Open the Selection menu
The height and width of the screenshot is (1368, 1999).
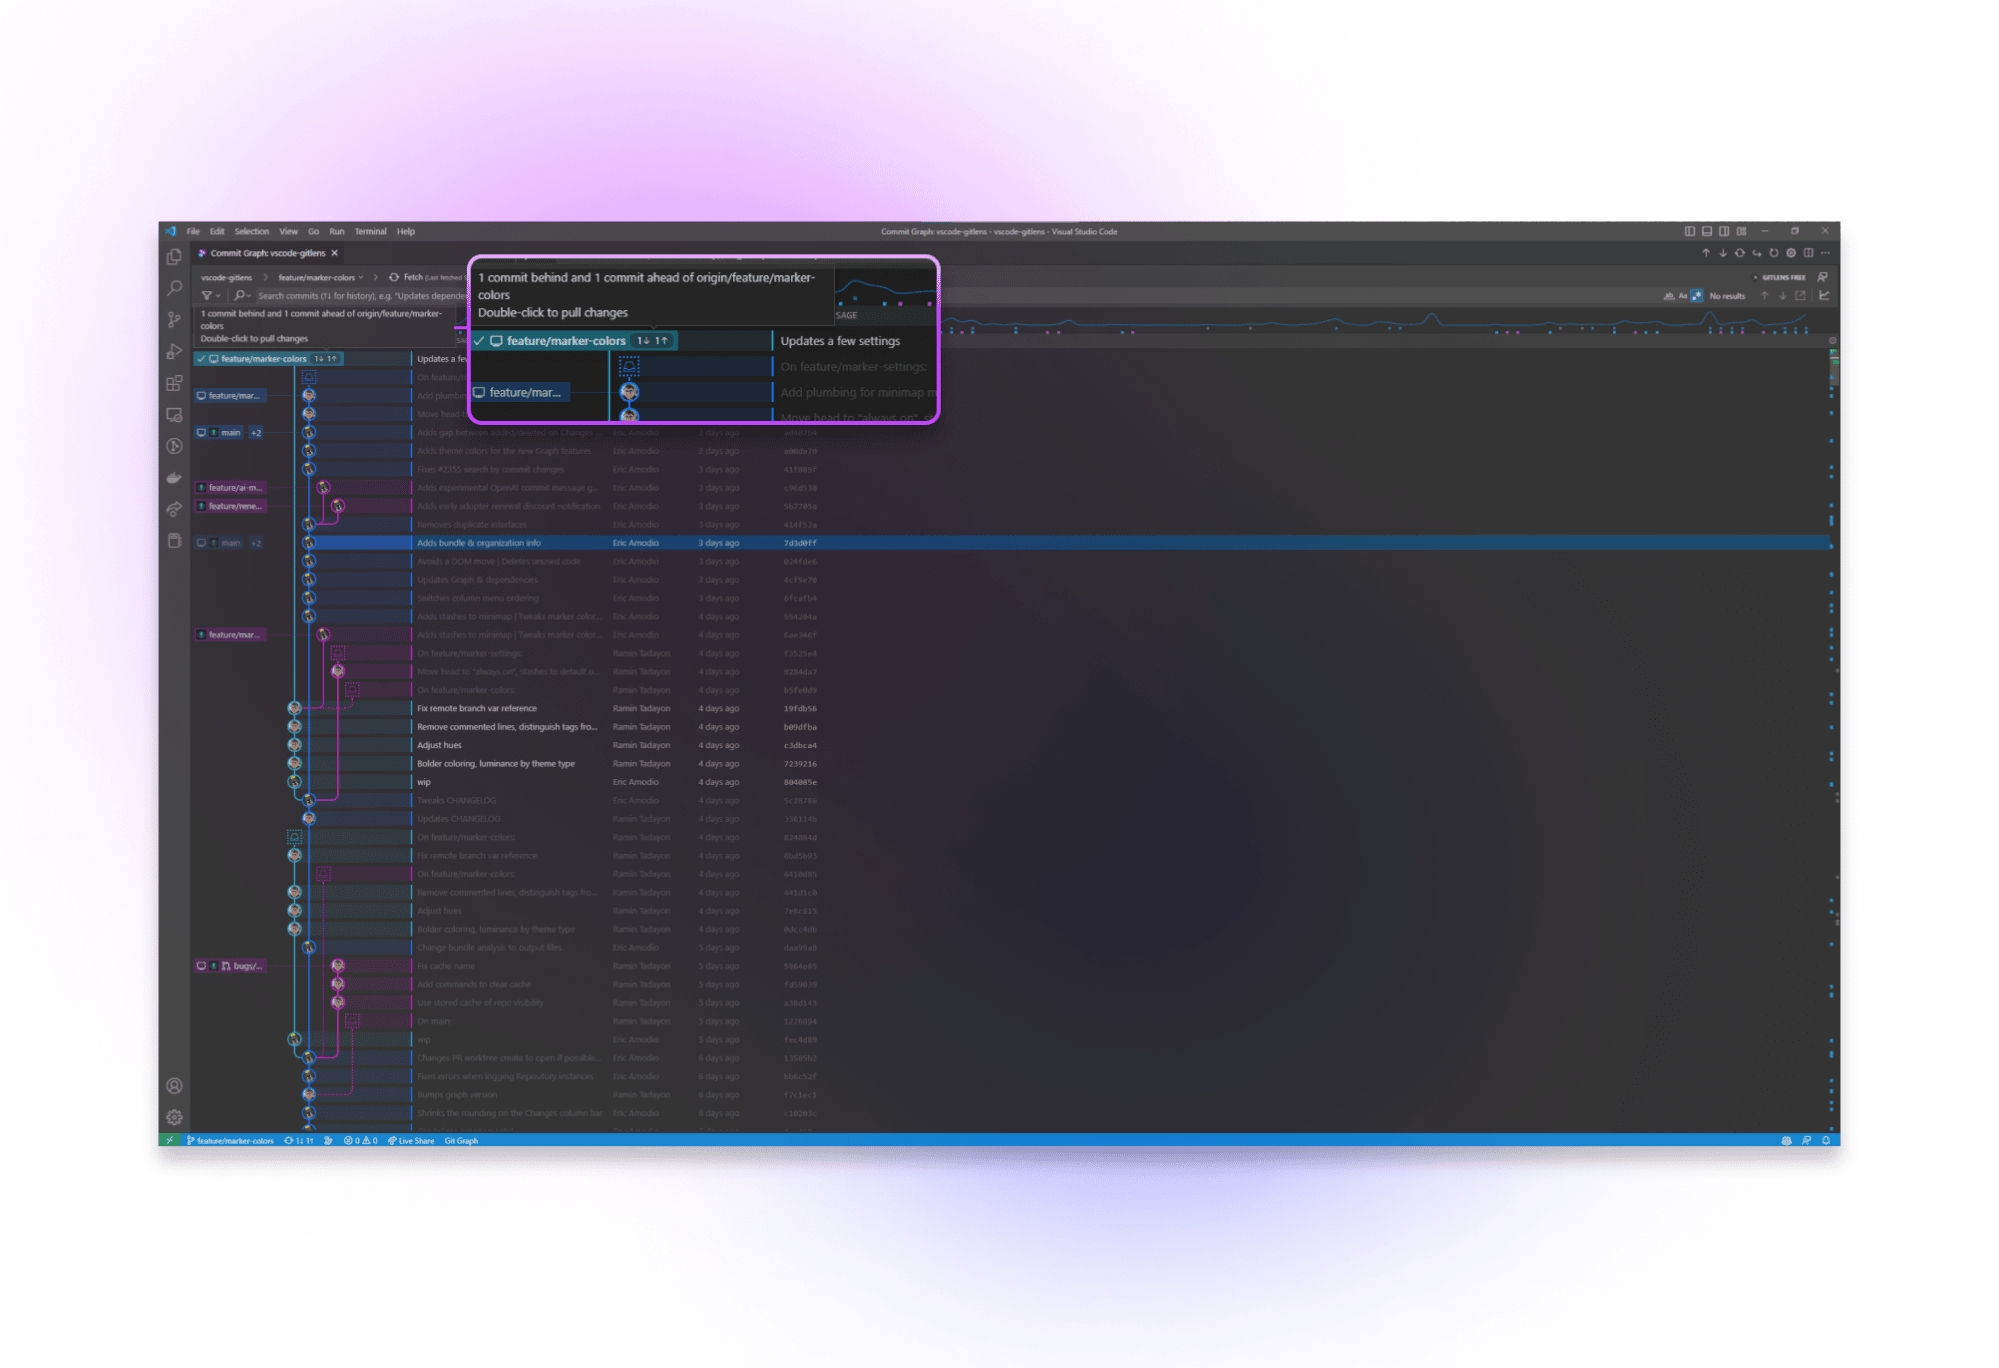252,231
